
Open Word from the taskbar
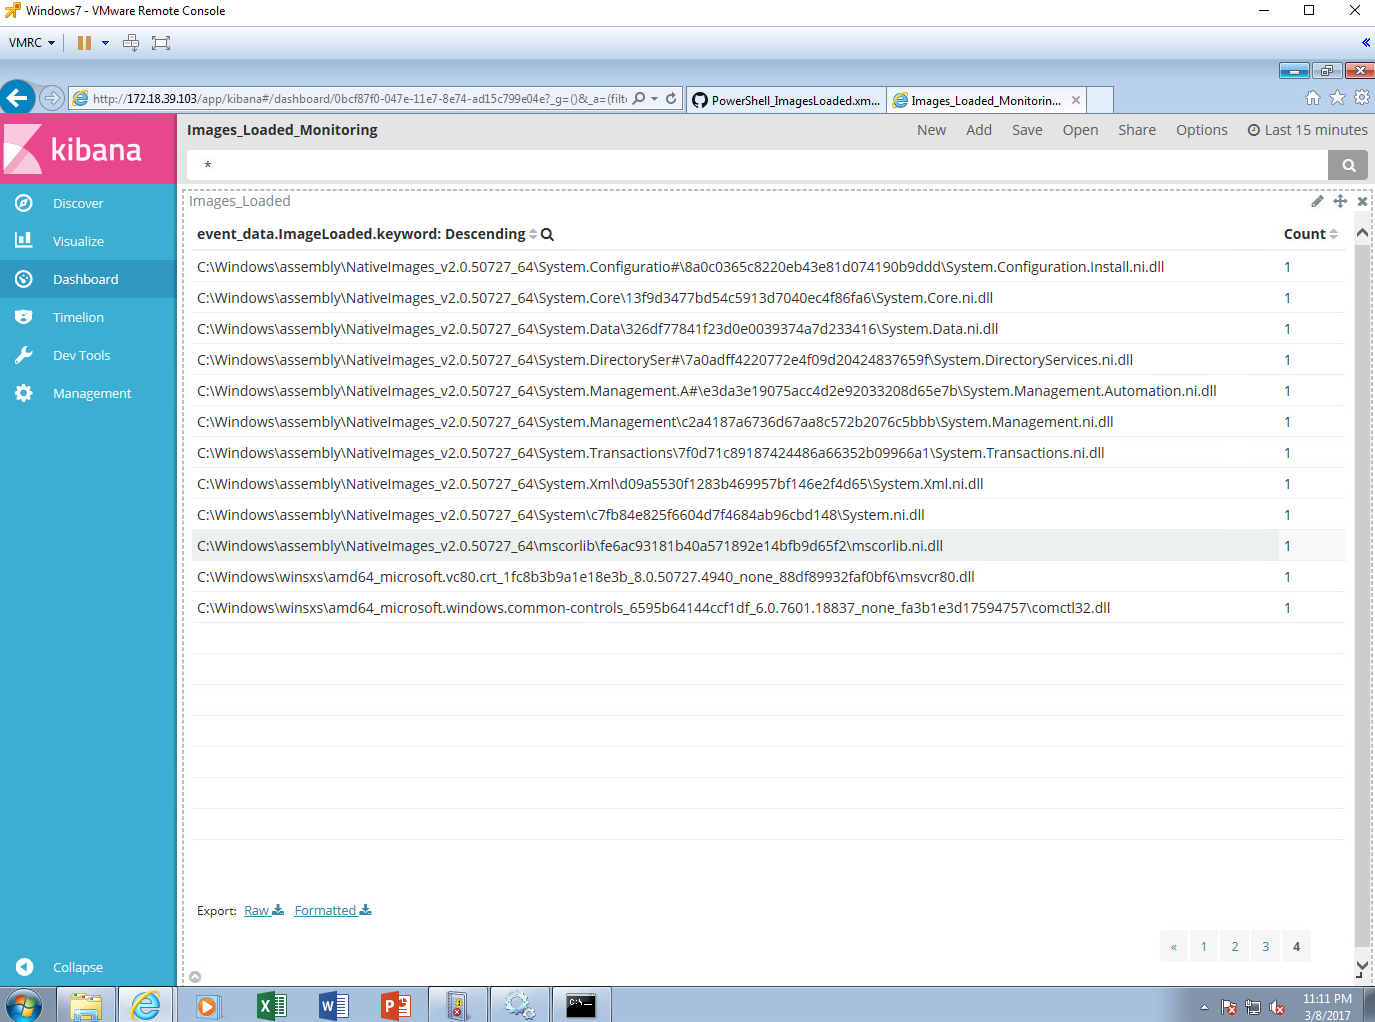coord(334,1005)
